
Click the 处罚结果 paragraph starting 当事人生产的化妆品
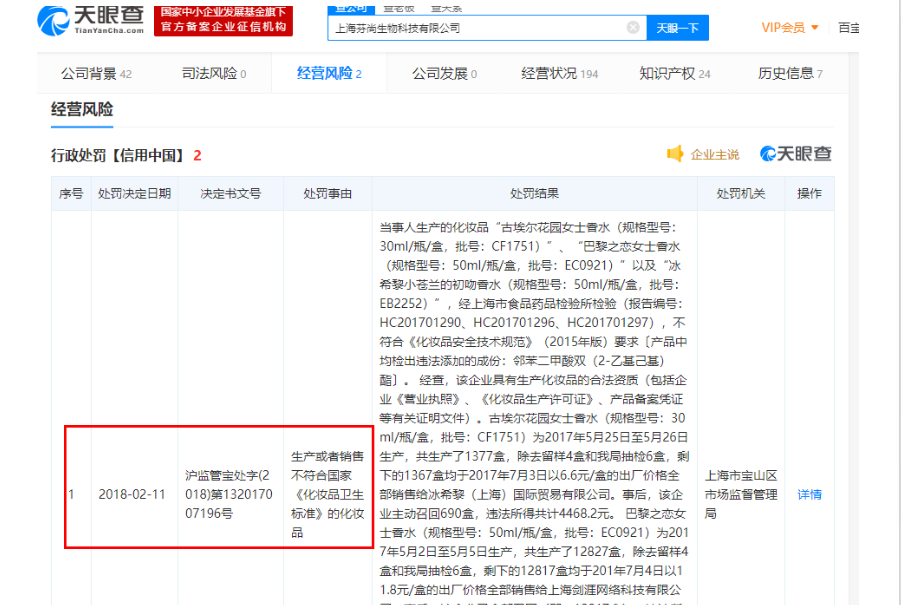point(534,413)
